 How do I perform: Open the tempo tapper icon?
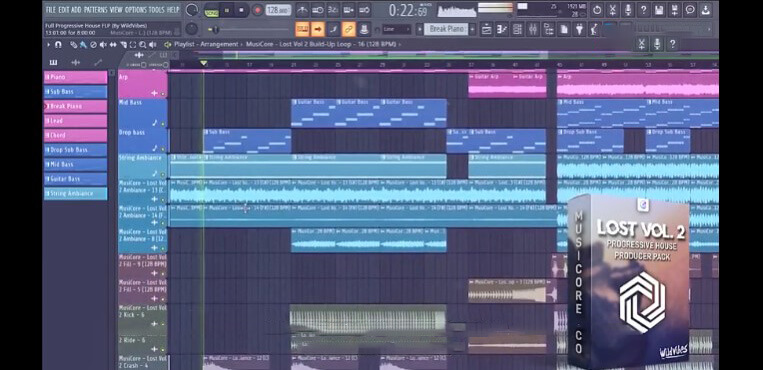click(594, 30)
